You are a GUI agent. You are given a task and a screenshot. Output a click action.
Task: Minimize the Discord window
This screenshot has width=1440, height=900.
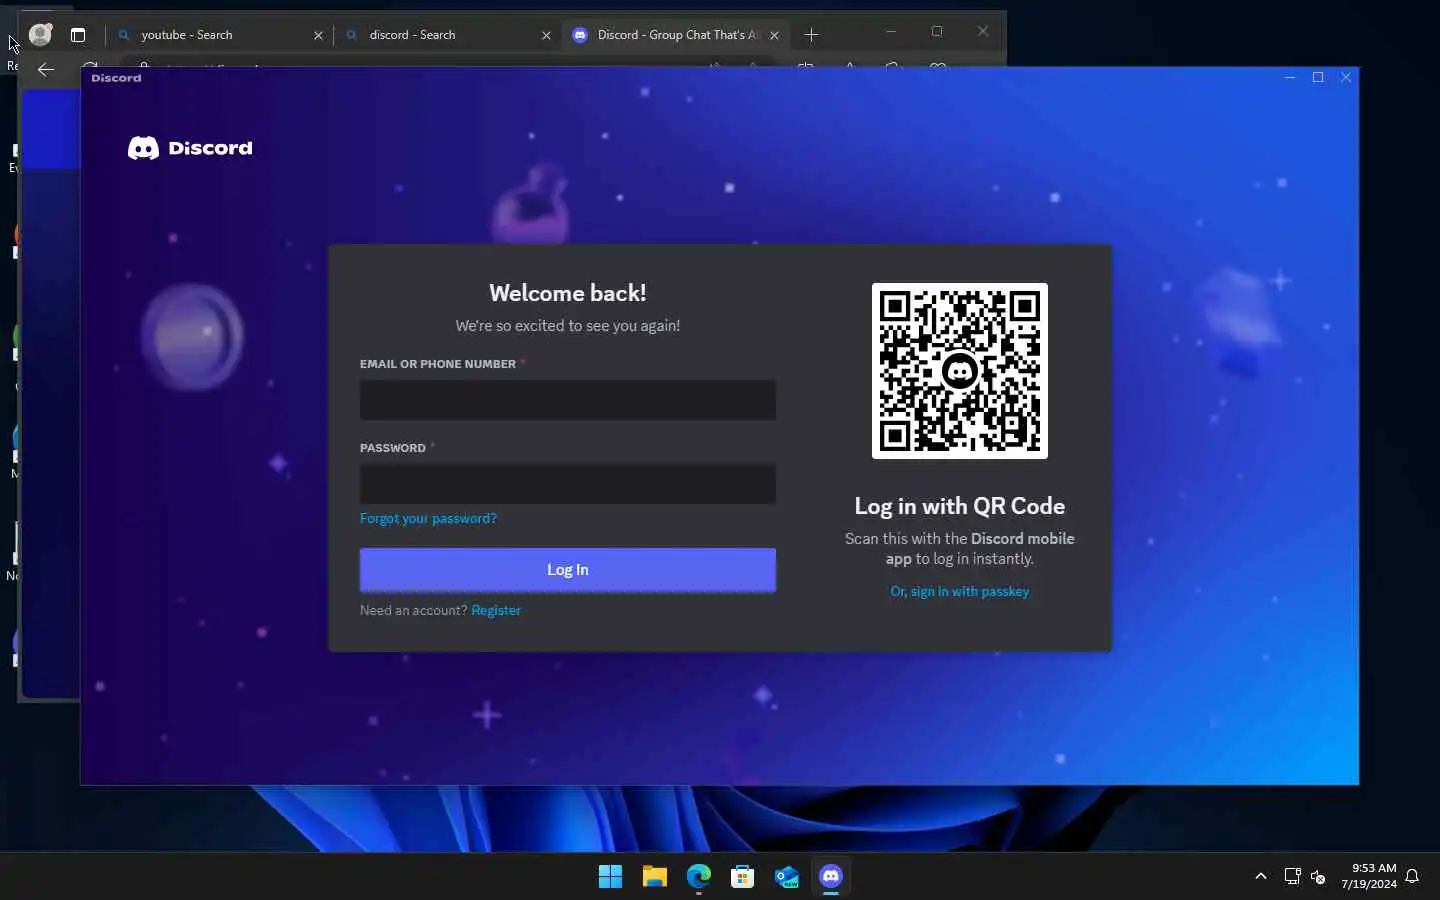[1290, 77]
